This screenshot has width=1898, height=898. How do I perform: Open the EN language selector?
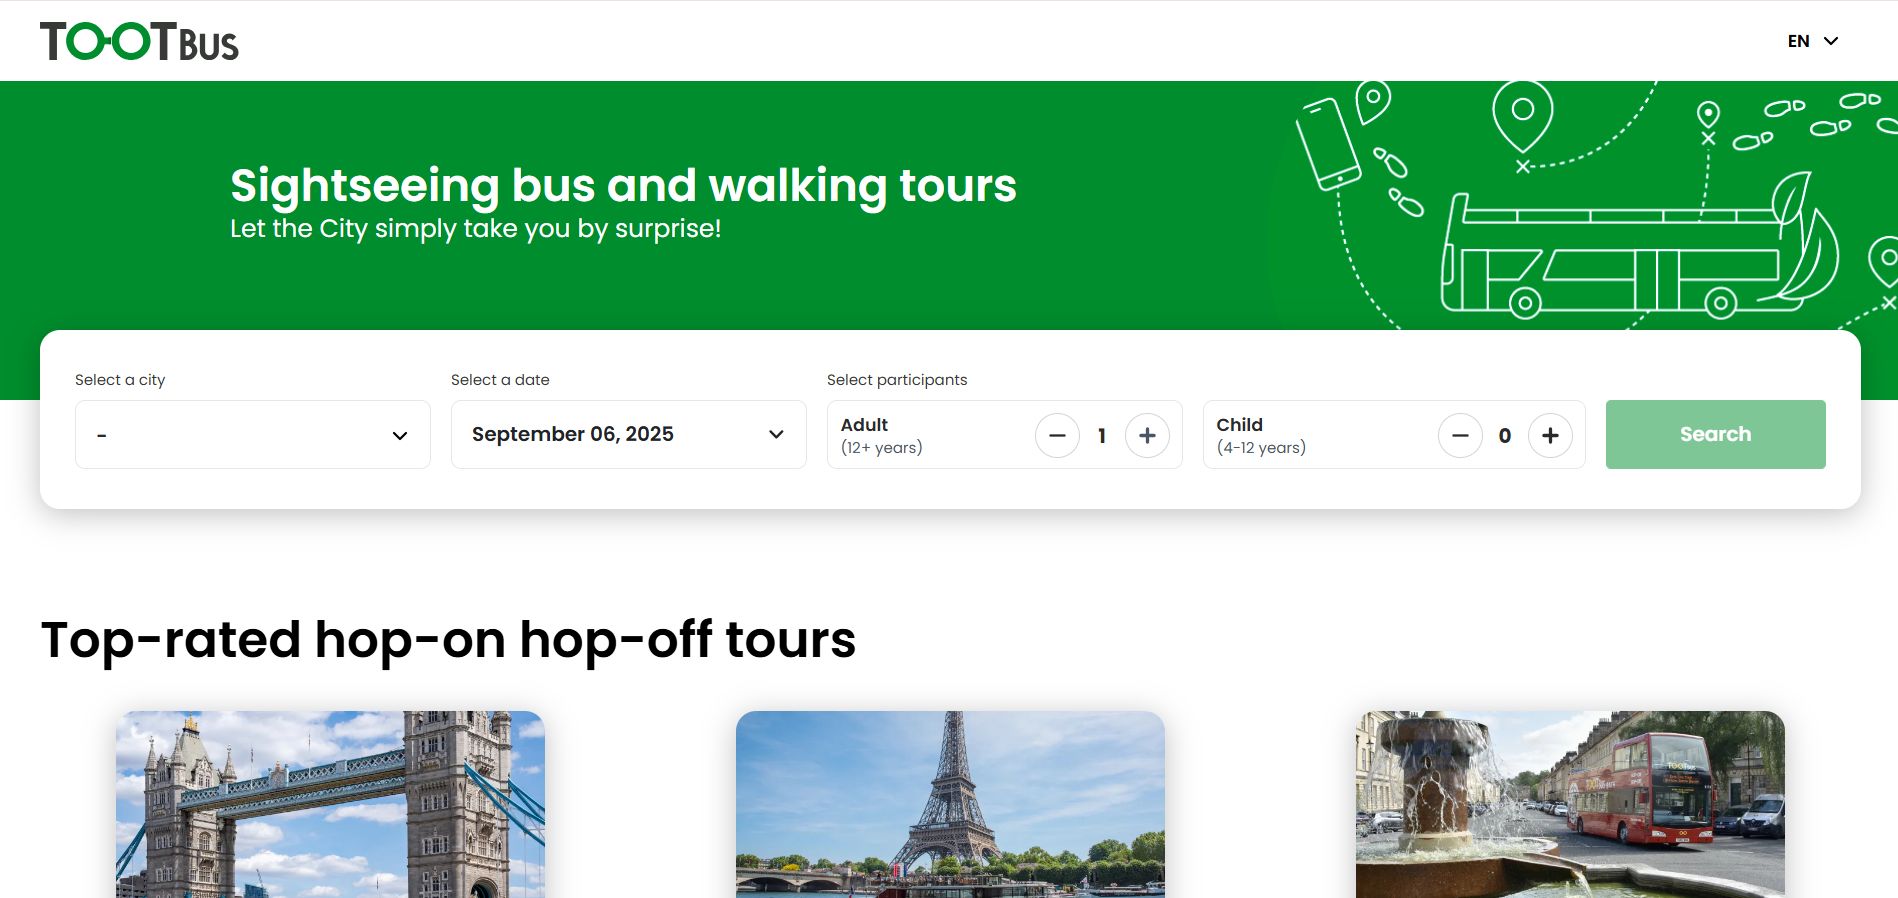[1812, 41]
